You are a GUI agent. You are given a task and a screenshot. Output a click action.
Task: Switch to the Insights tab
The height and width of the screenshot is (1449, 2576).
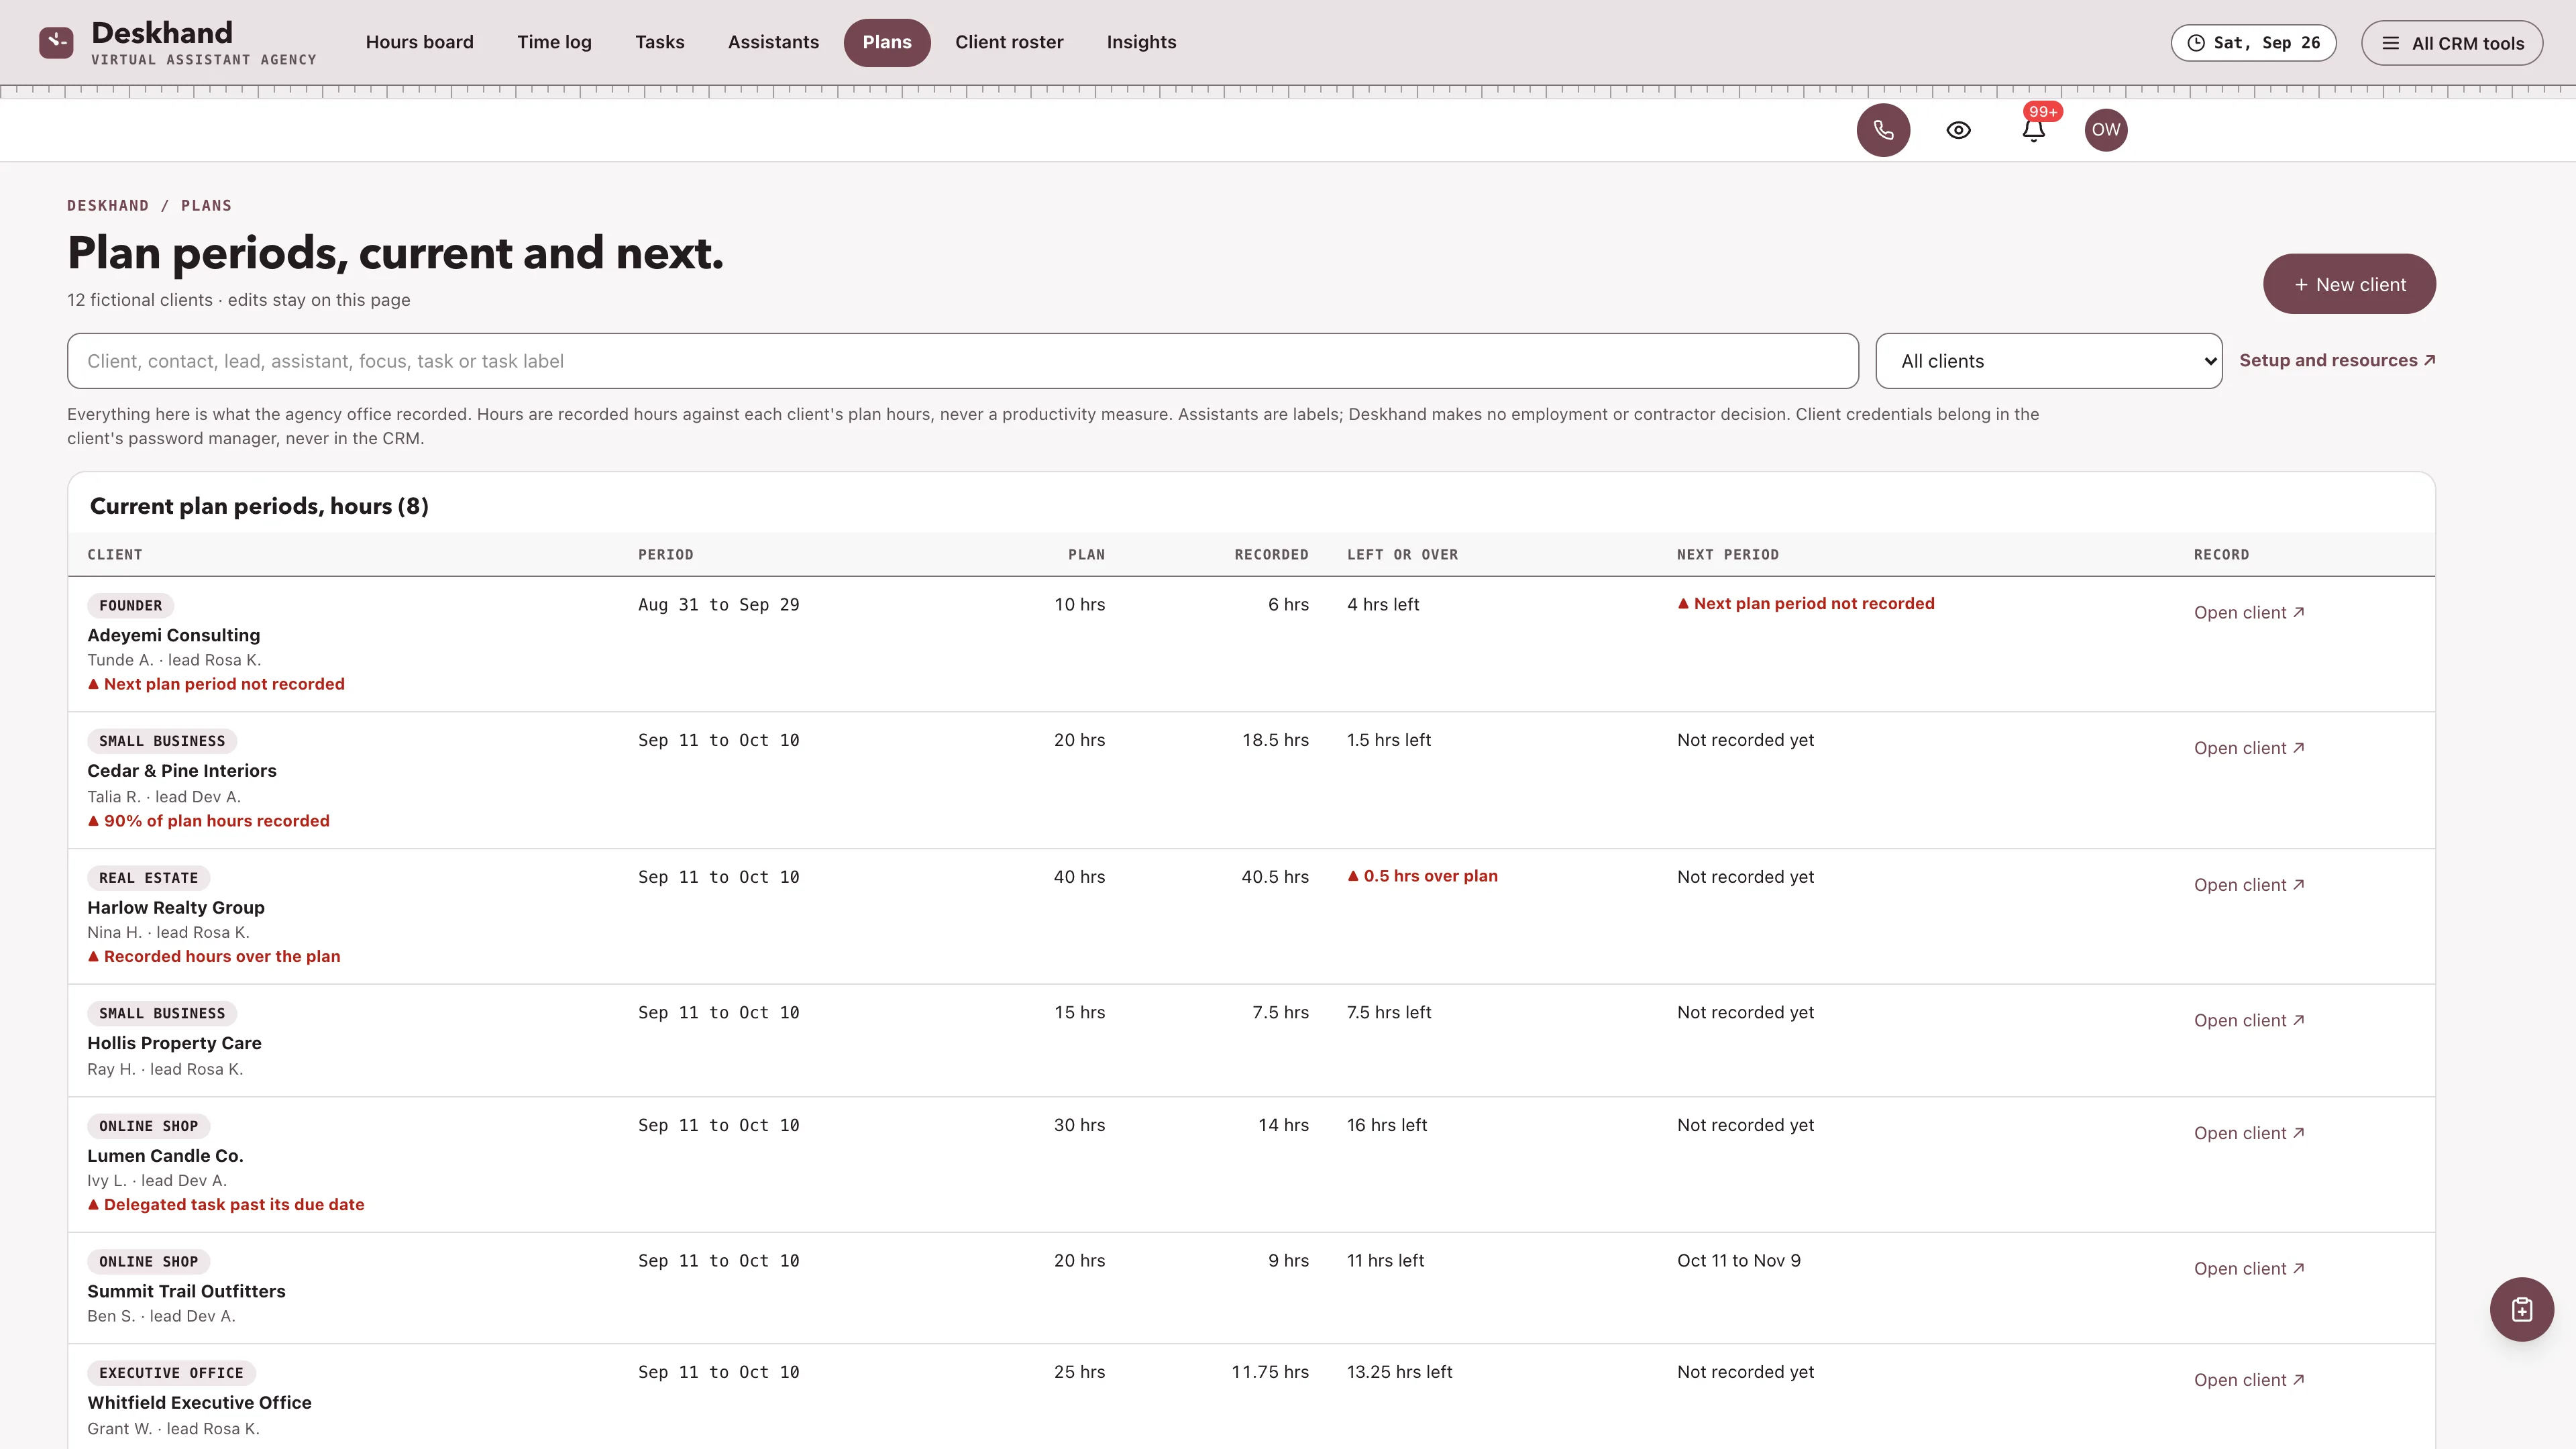[1141, 42]
